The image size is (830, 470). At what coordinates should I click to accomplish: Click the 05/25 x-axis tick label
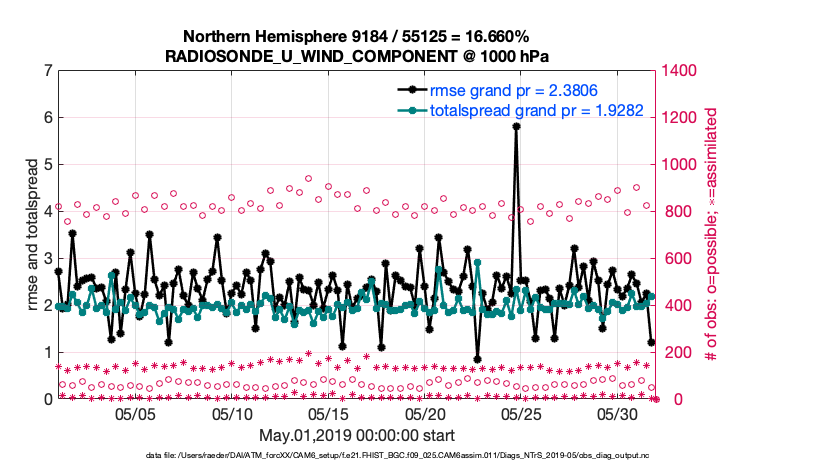(x=521, y=414)
